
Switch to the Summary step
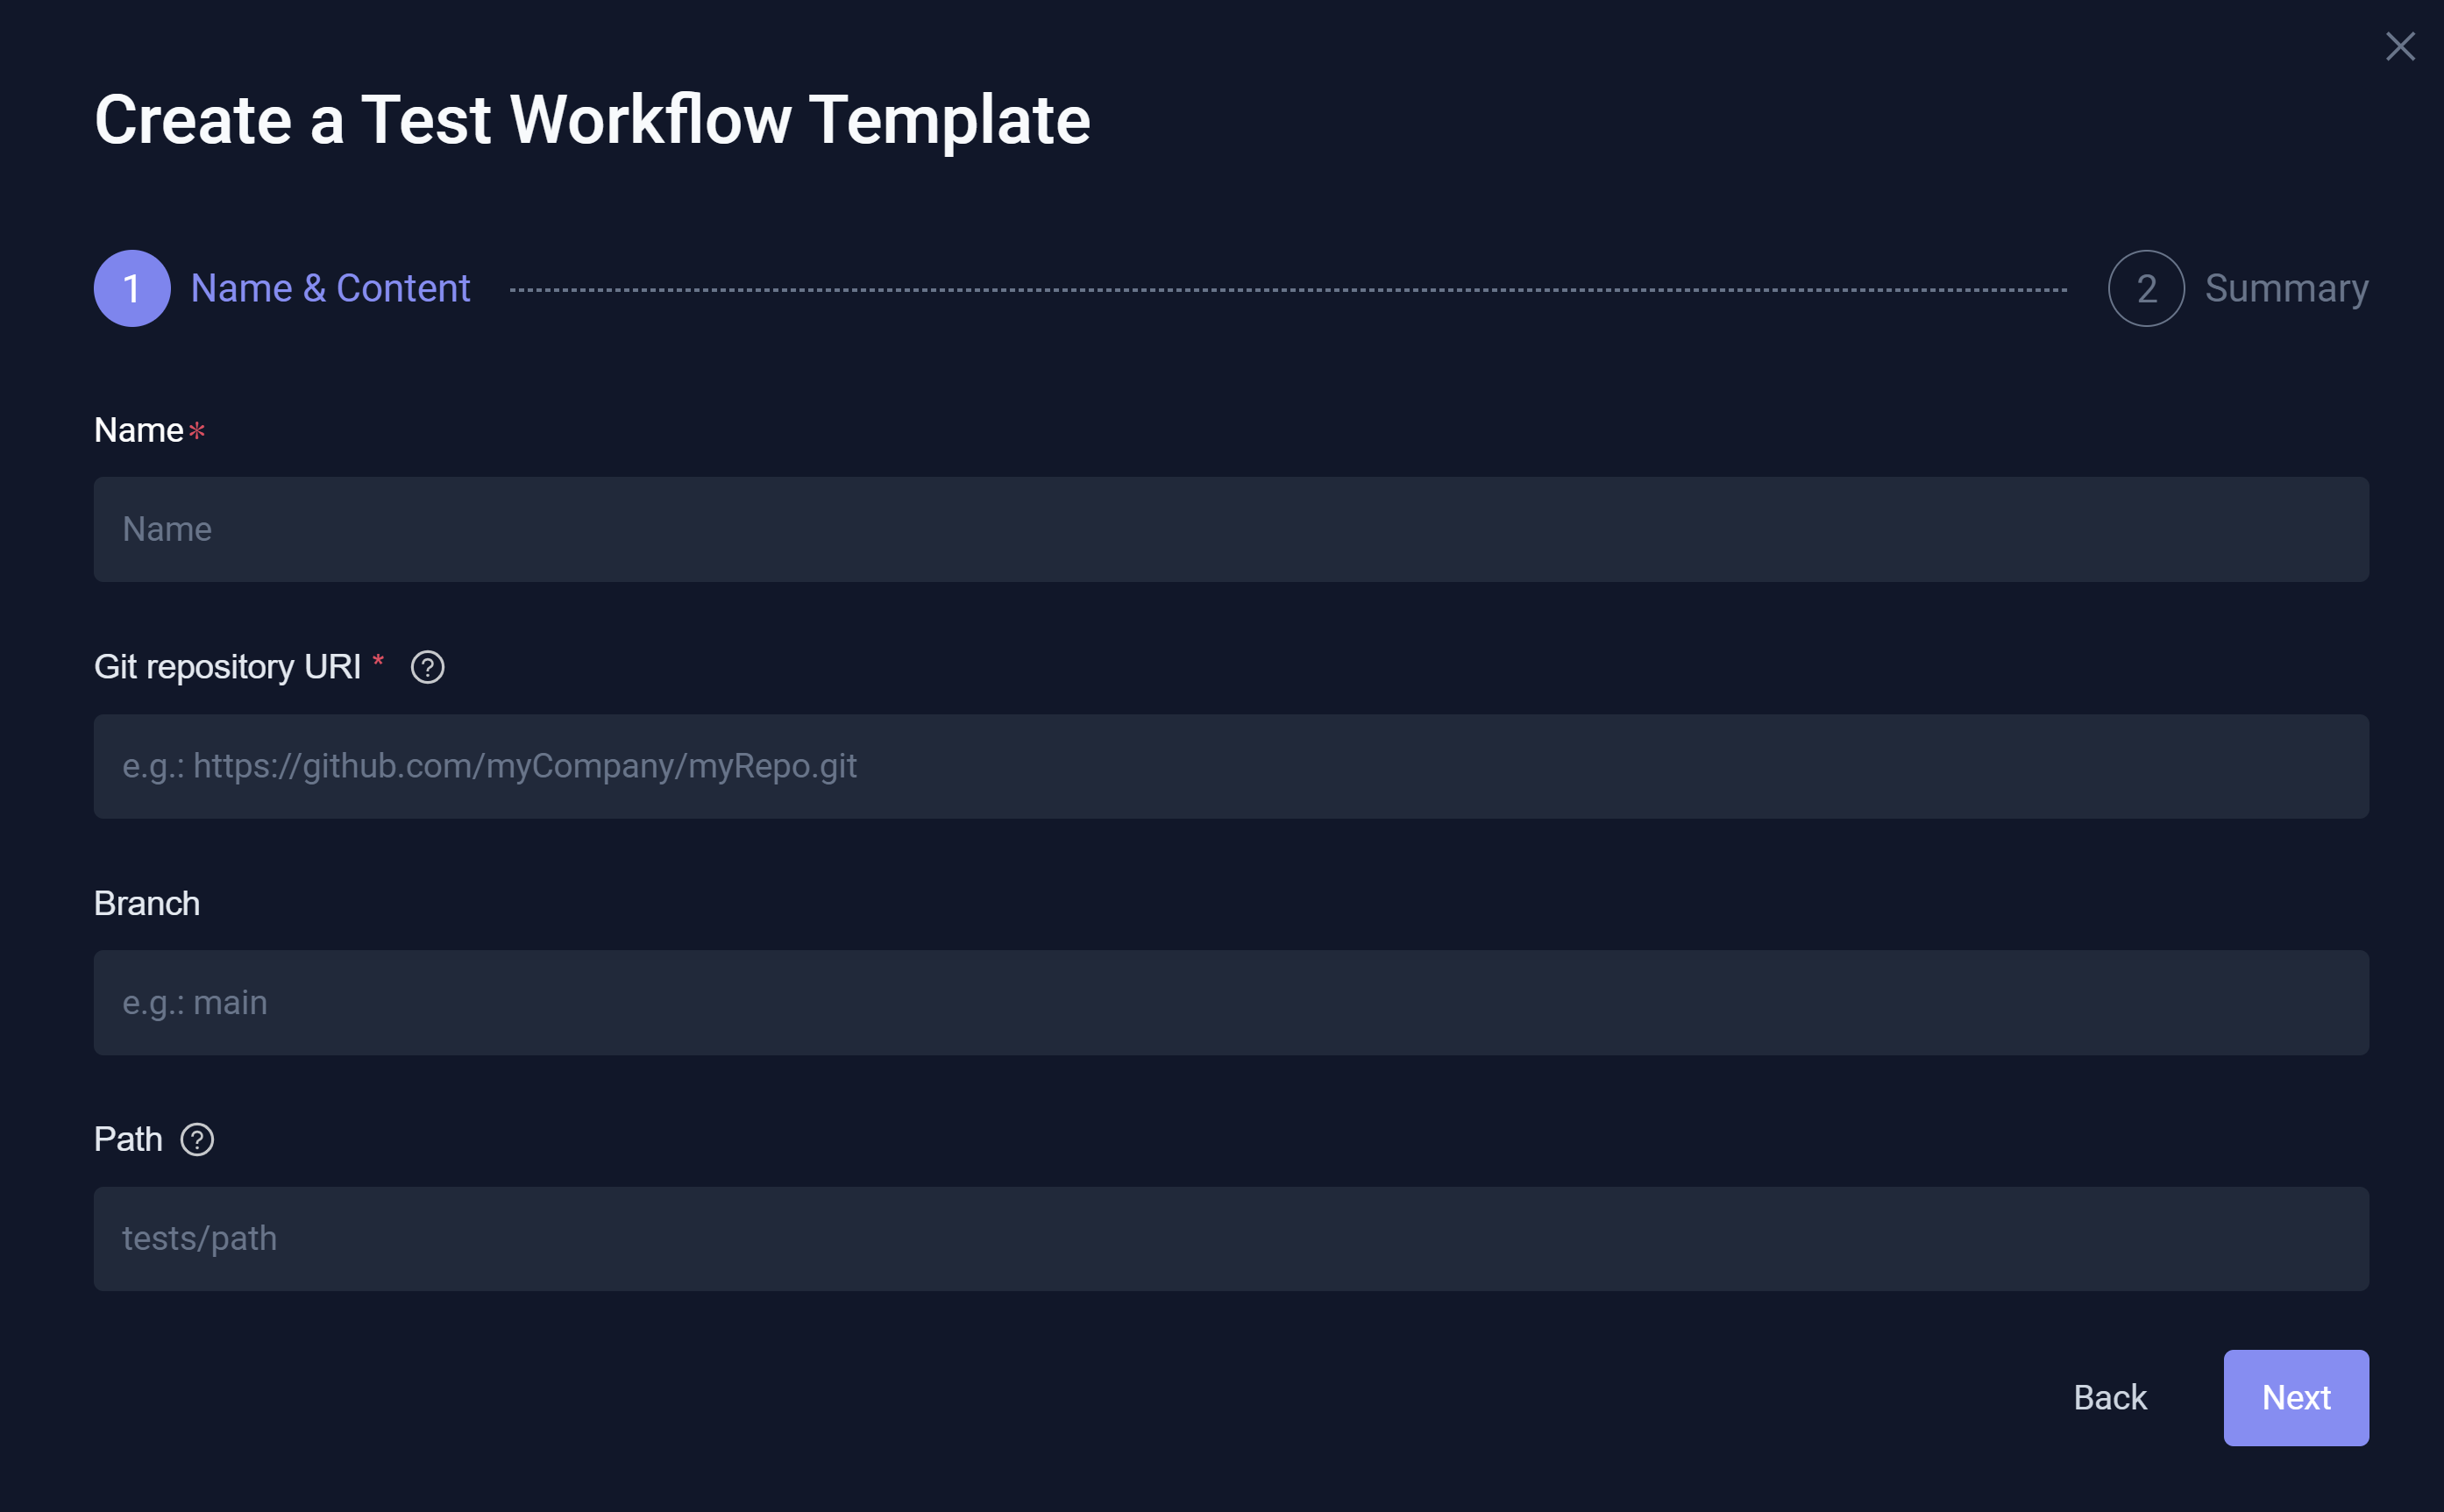click(2287, 288)
